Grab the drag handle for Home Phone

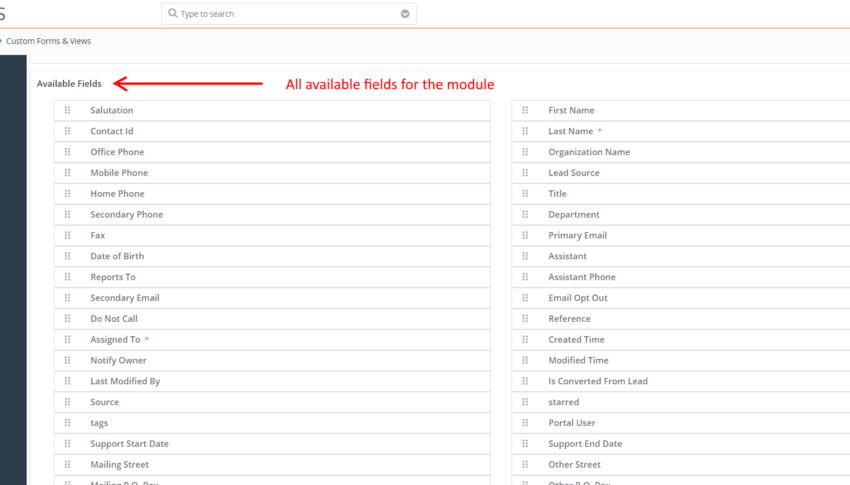click(67, 193)
